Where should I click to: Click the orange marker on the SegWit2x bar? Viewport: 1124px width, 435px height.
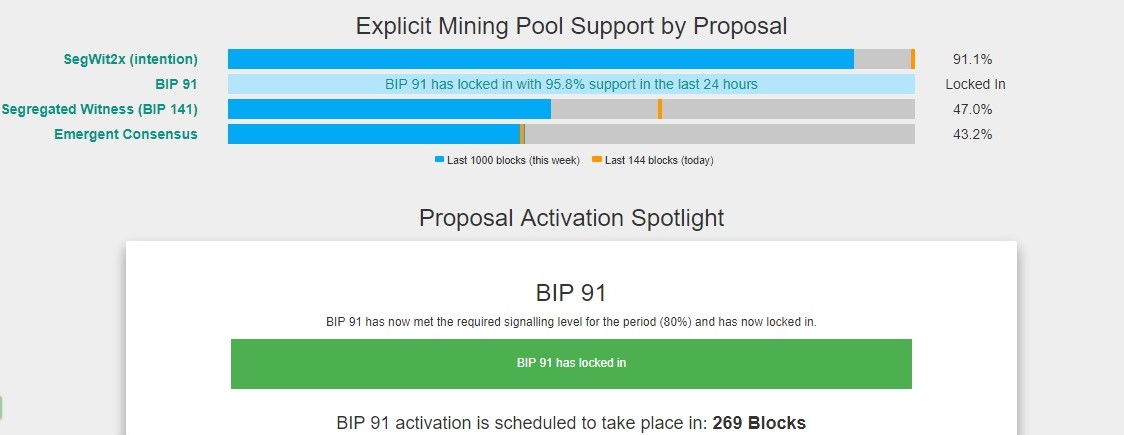click(x=913, y=59)
